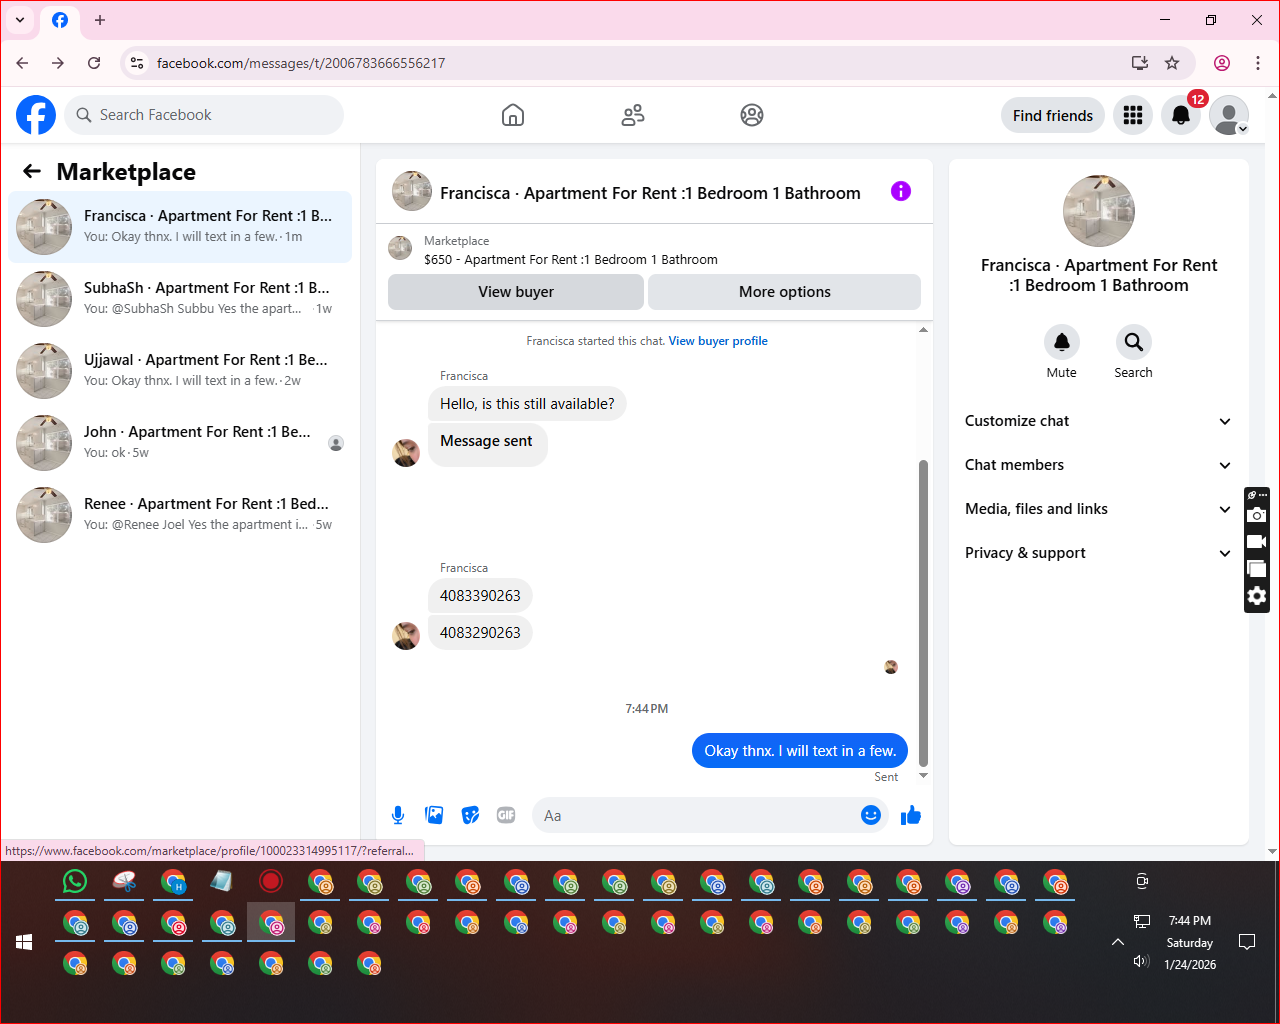Click the Search Facebook field
The height and width of the screenshot is (1024, 1280).
tap(204, 115)
